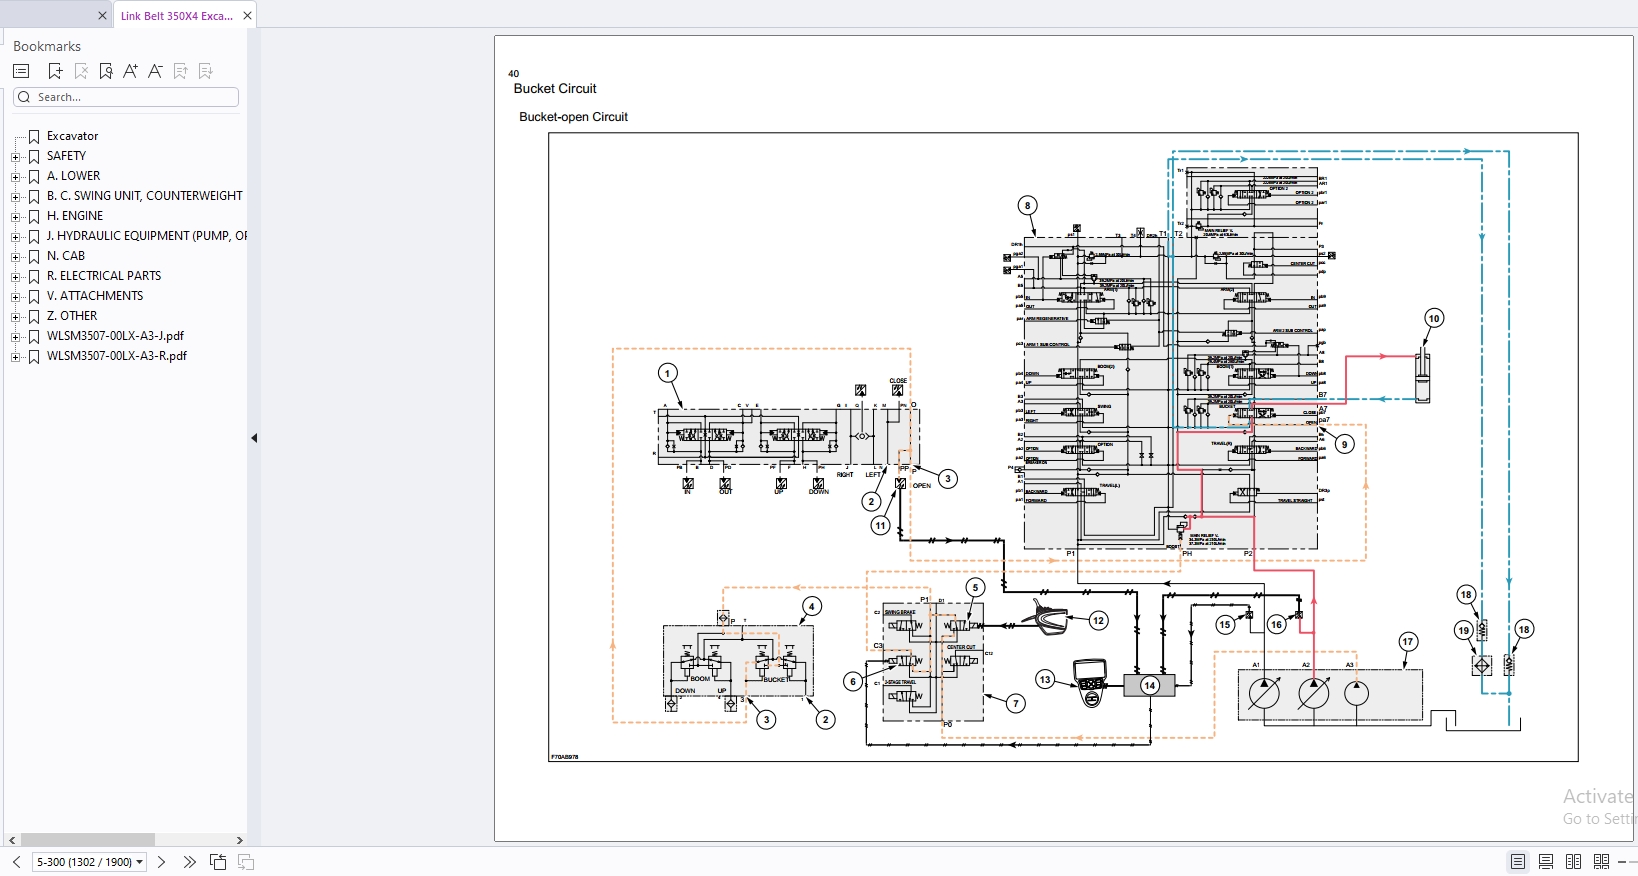Switch to the Link Belt 350X4 tab
Image resolution: width=1638 pixels, height=876 pixels.
(x=176, y=16)
